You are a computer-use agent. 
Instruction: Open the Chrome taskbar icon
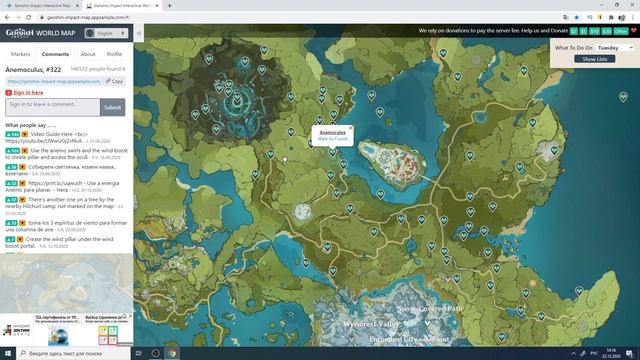(172, 353)
